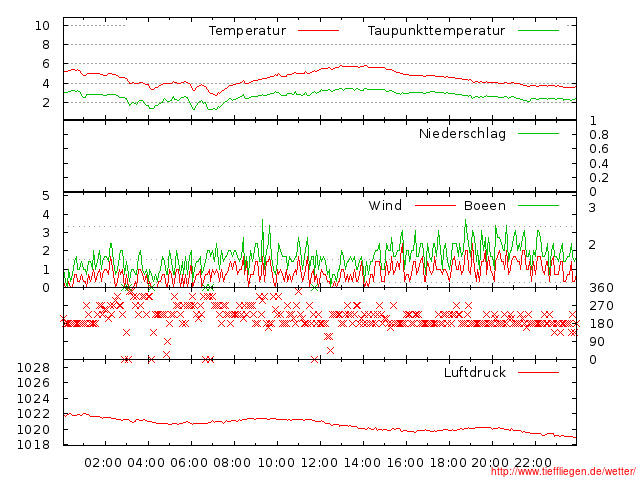Click the green Niederschlag legend line
The width and height of the screenshot is (640, 480).
coord(538,133)
